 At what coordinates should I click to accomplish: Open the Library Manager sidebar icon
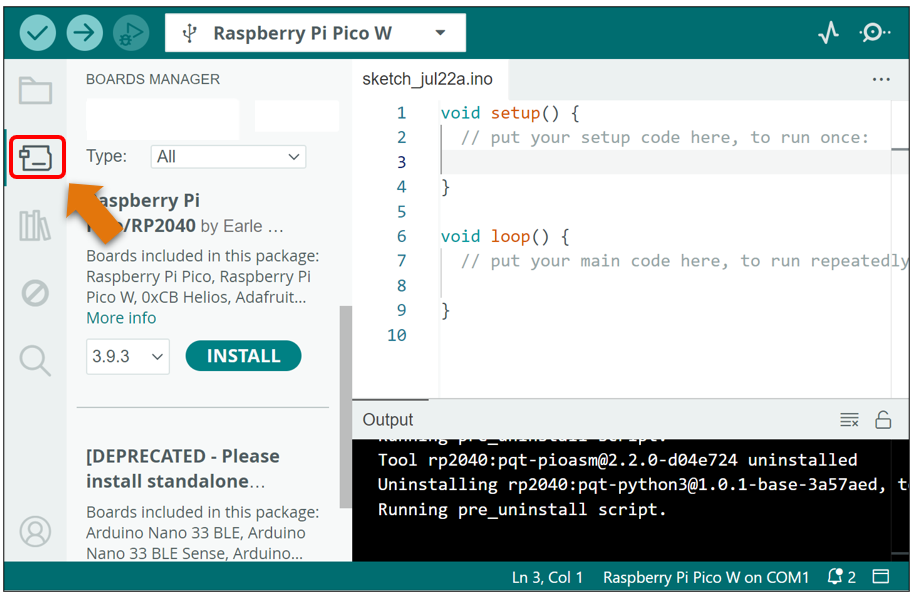[x=36, y=226]
